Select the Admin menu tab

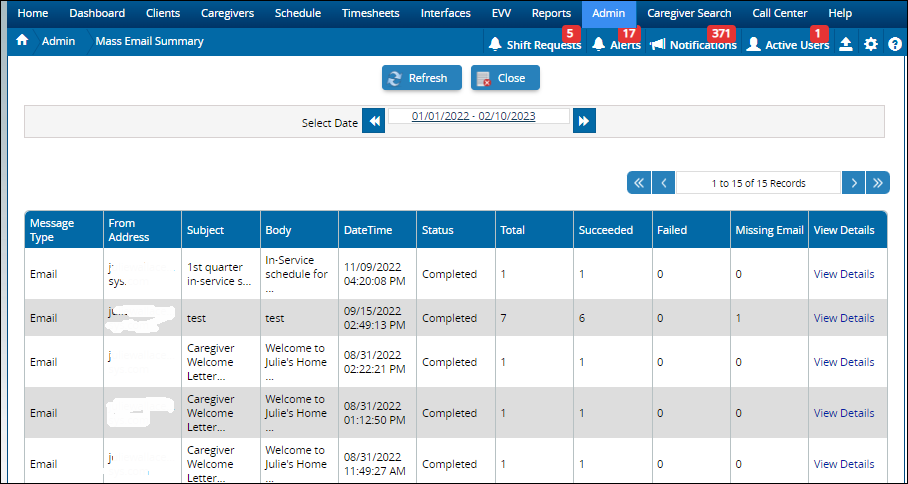click(609, 13)
